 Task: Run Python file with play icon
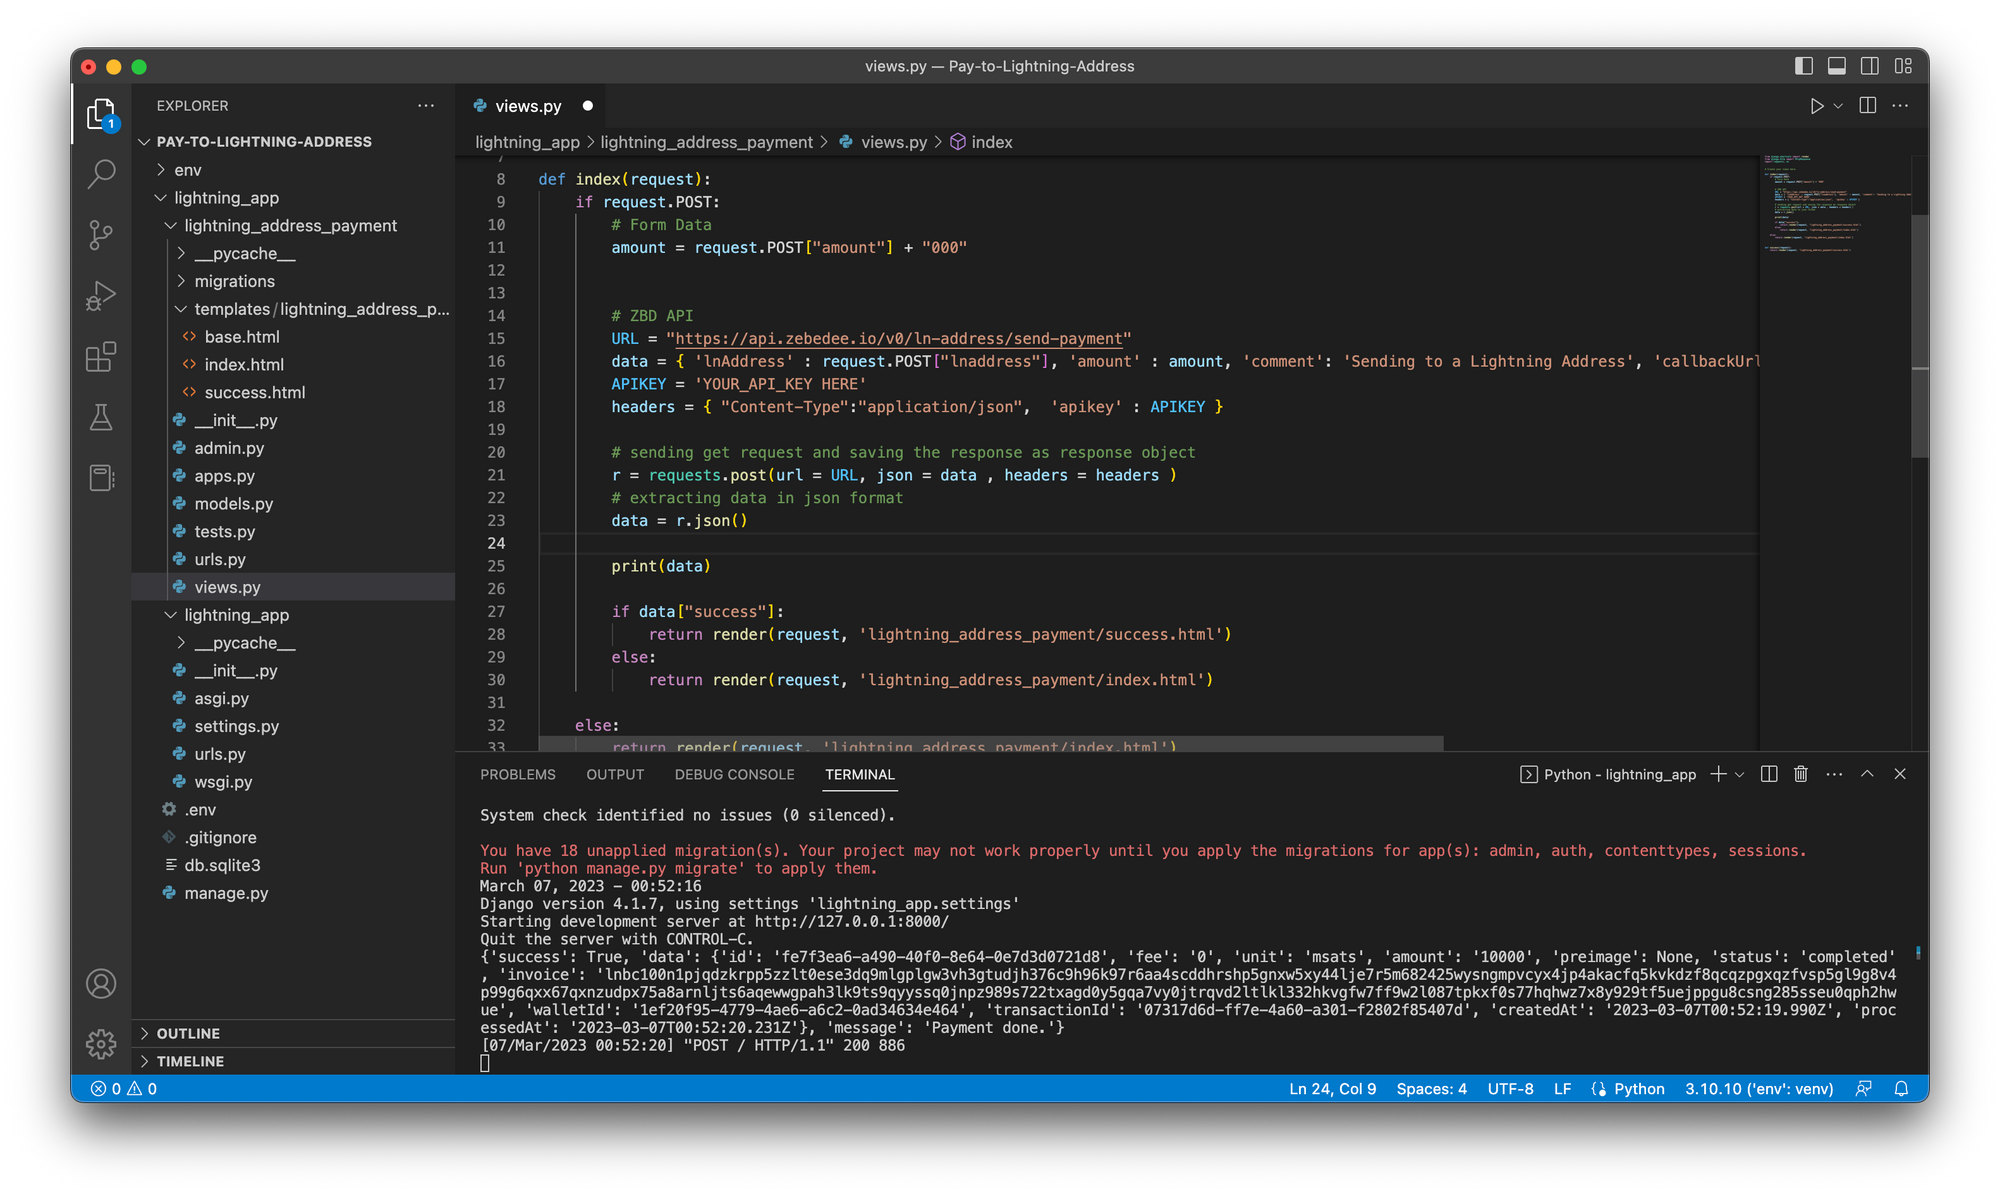tap(1816, 106)
